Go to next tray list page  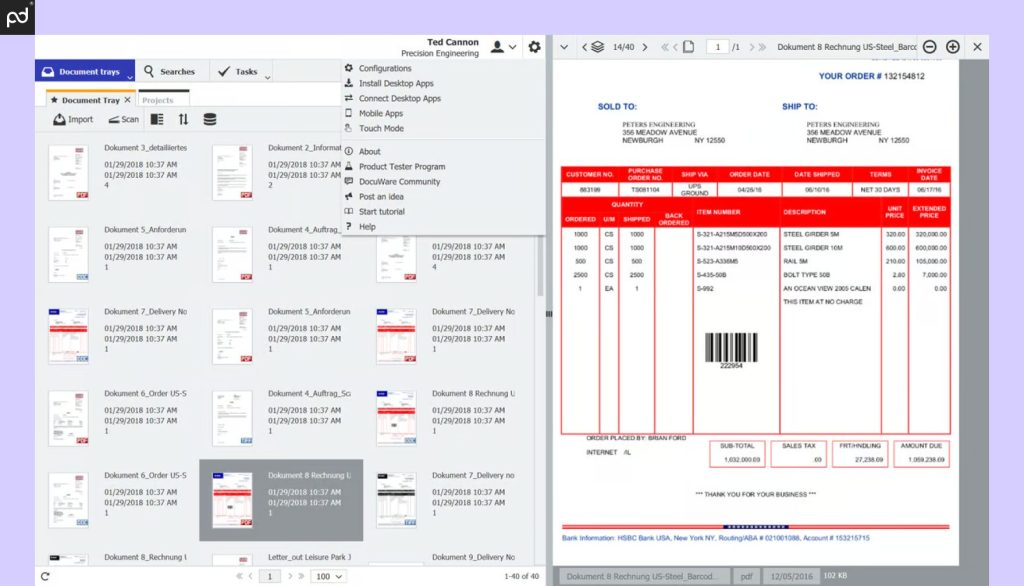pyautogui.click(x=290, y=576)
